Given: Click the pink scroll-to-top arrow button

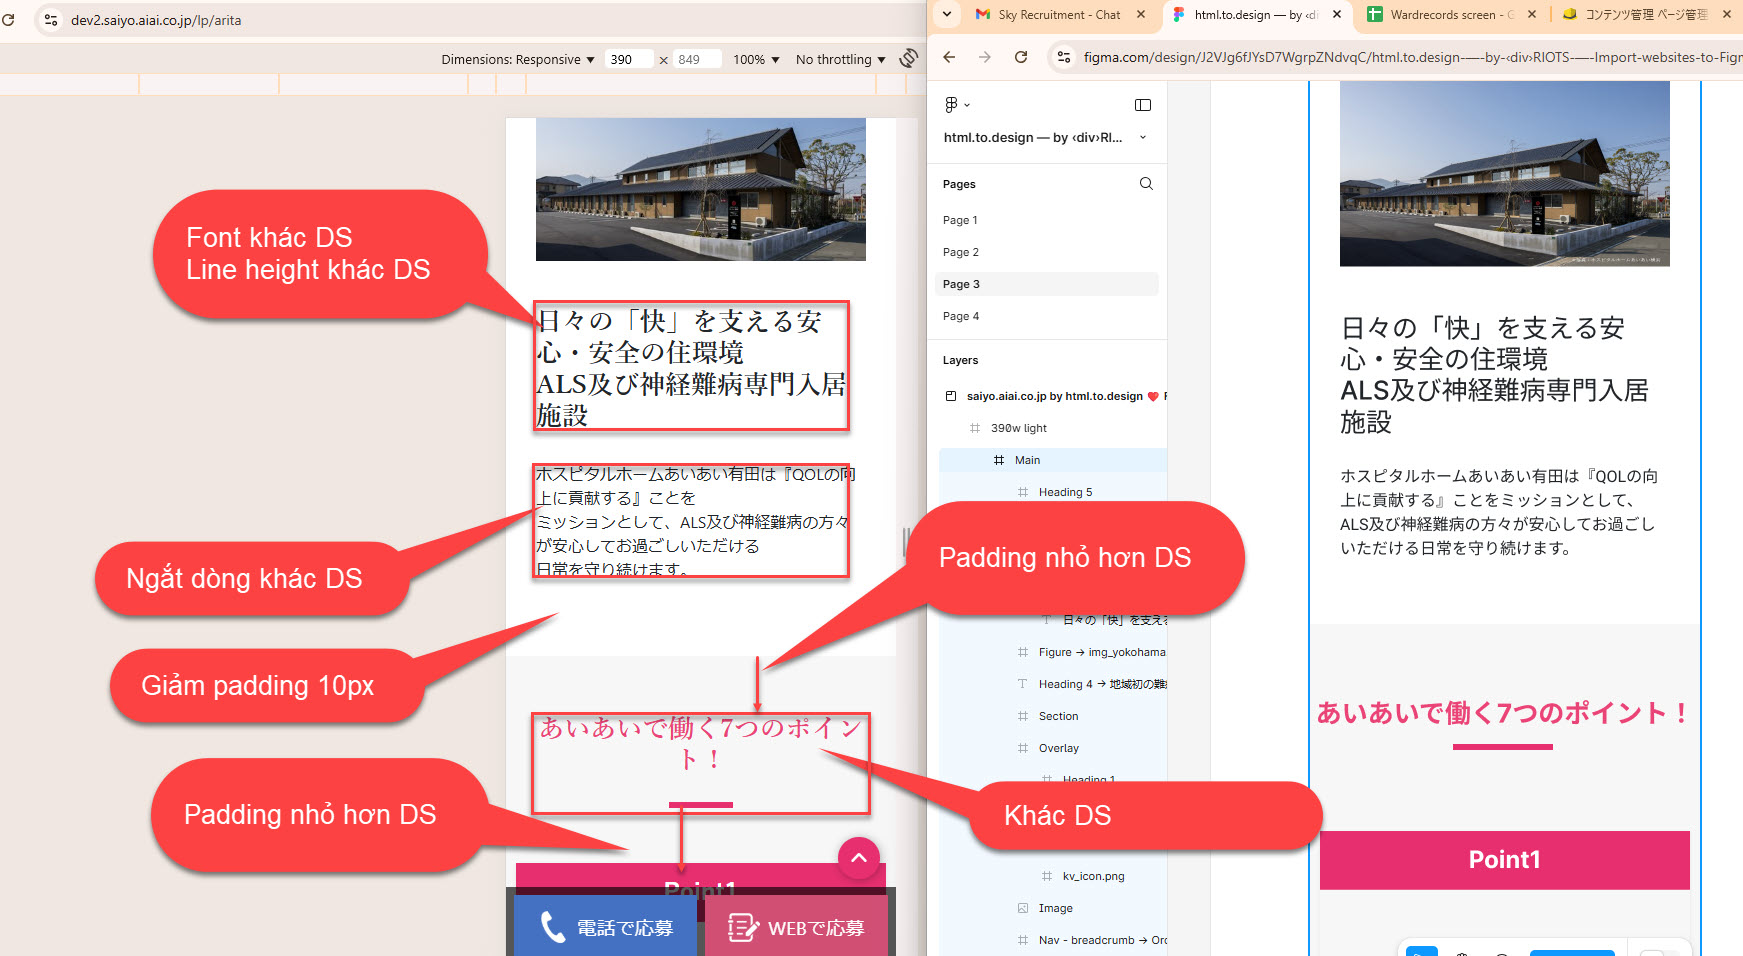Looking at the screenshot, I should coord(858,858).
